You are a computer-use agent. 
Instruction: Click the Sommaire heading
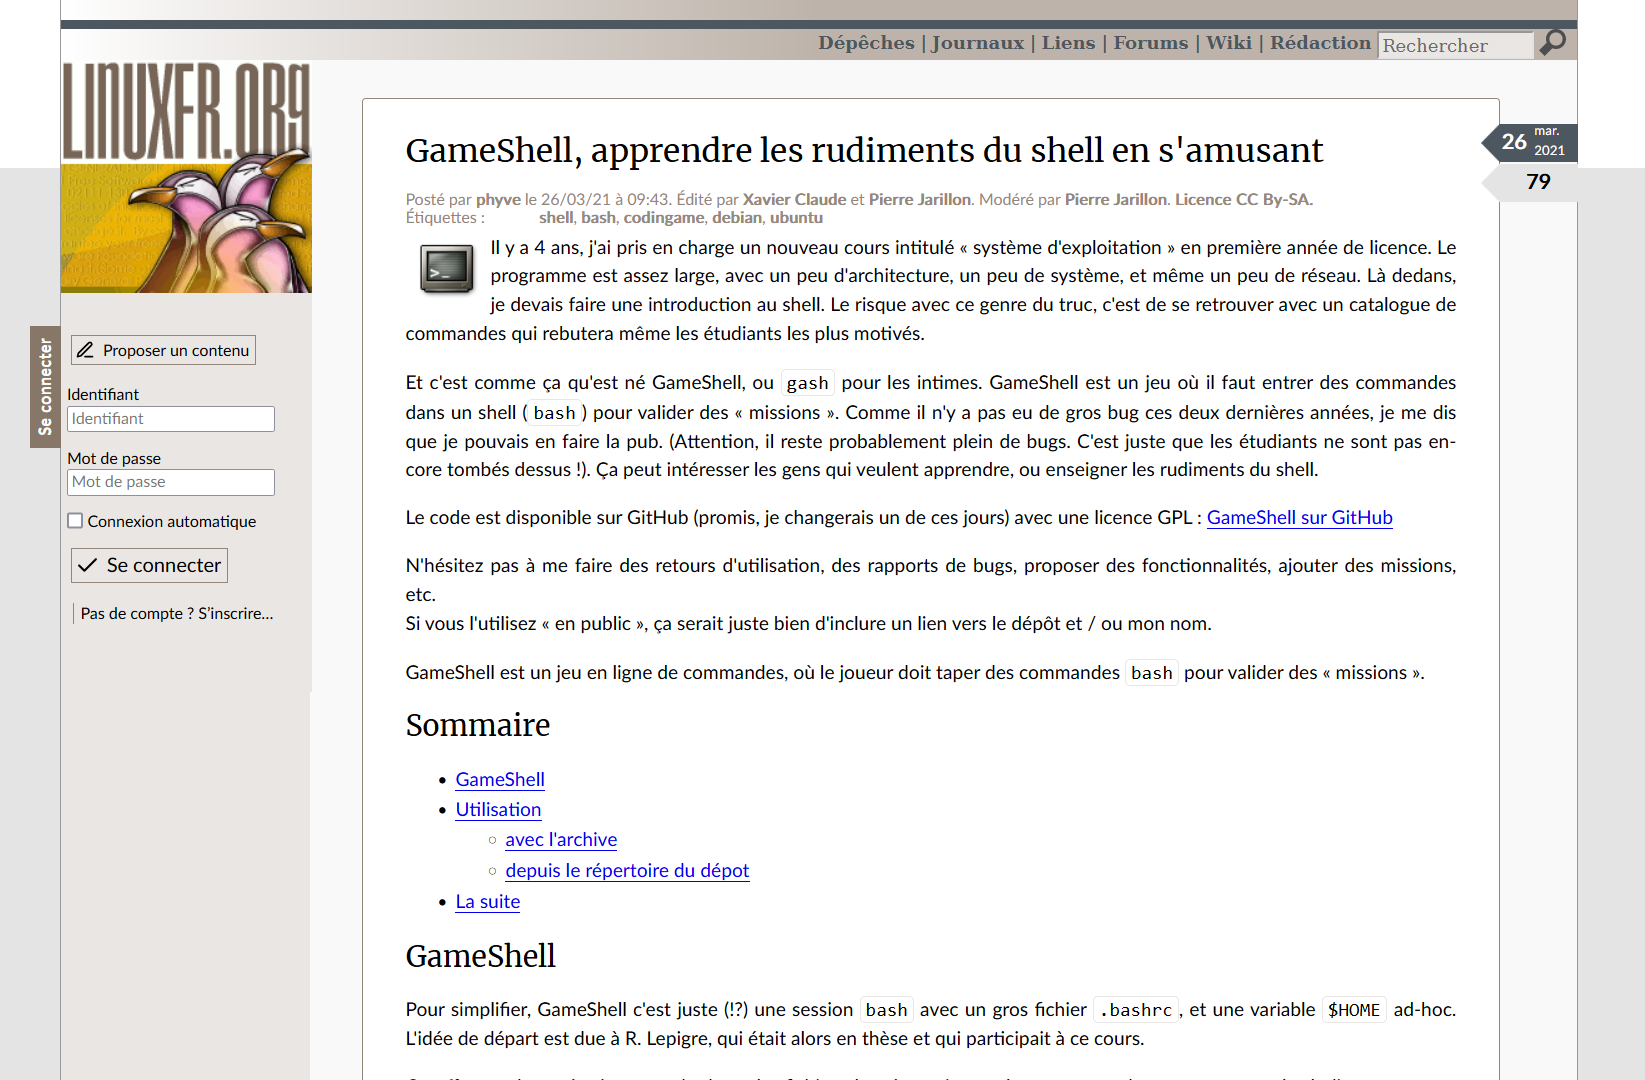pyautogui.click(x=478, y=725)
